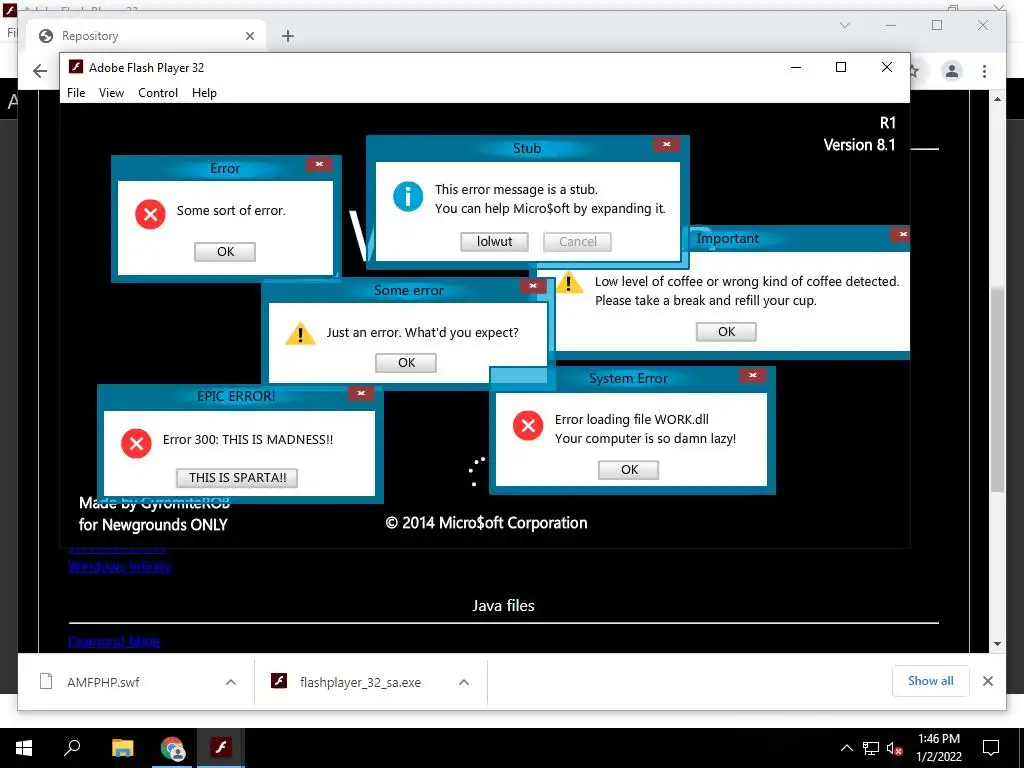Click OK in the WORK.dll System Error dialog
This screenshot has width=1024, height=768.
coord(629,470)
